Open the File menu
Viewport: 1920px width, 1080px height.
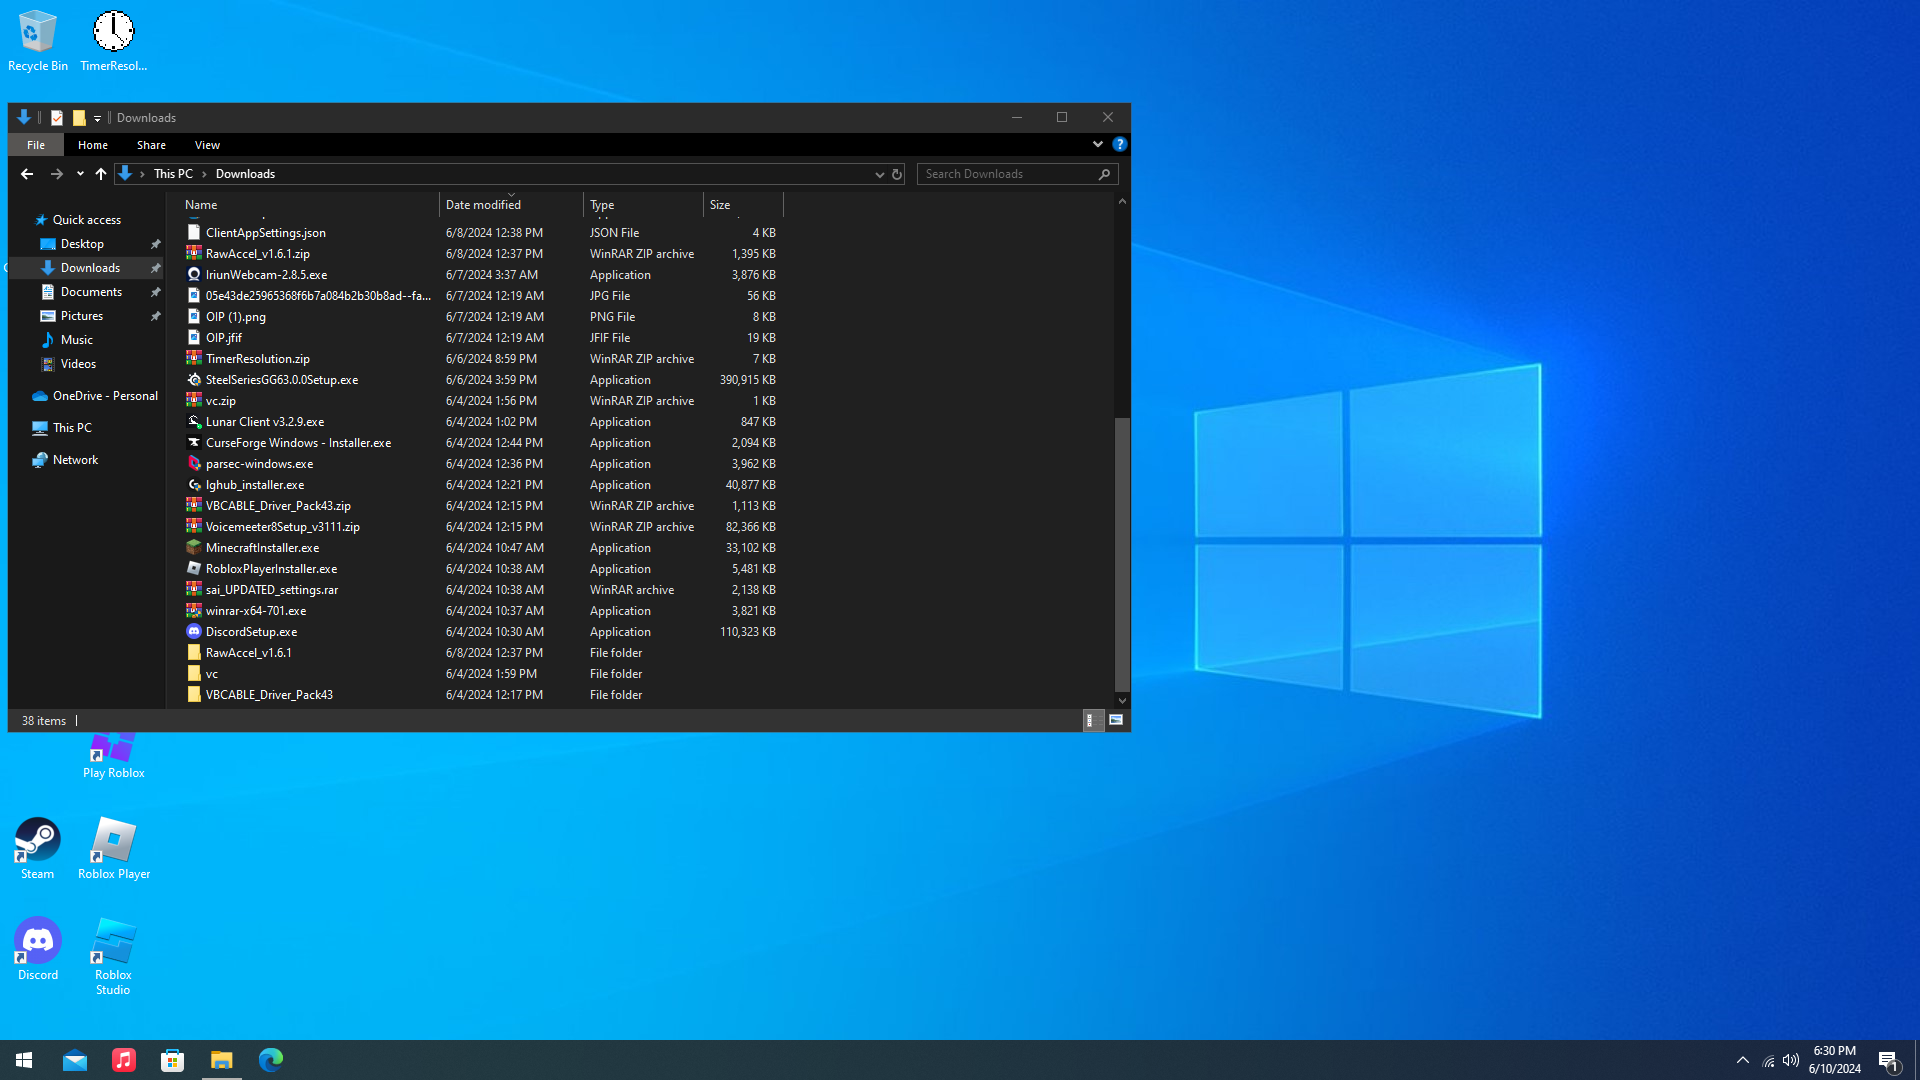click(x=36, y=145)
